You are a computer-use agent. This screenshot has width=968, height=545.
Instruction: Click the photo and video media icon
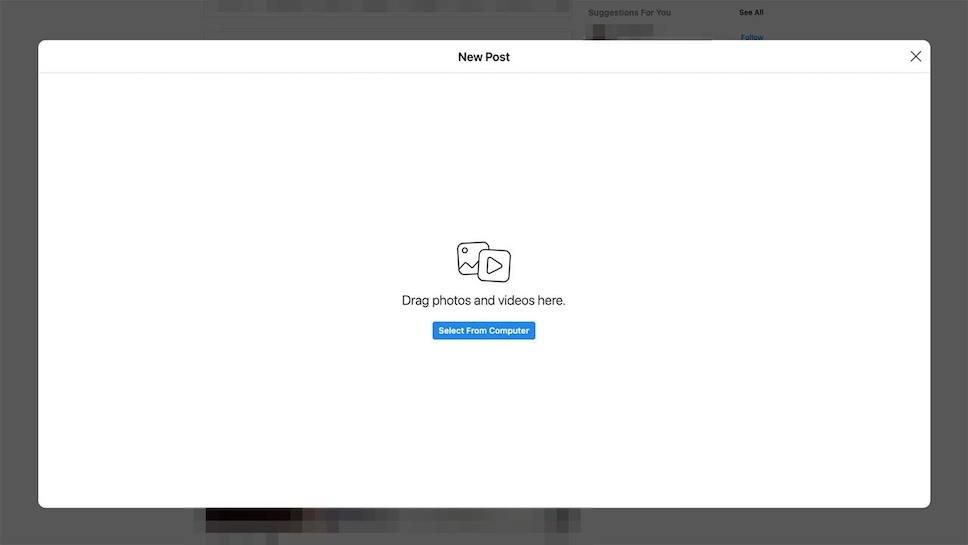point(484,262)
